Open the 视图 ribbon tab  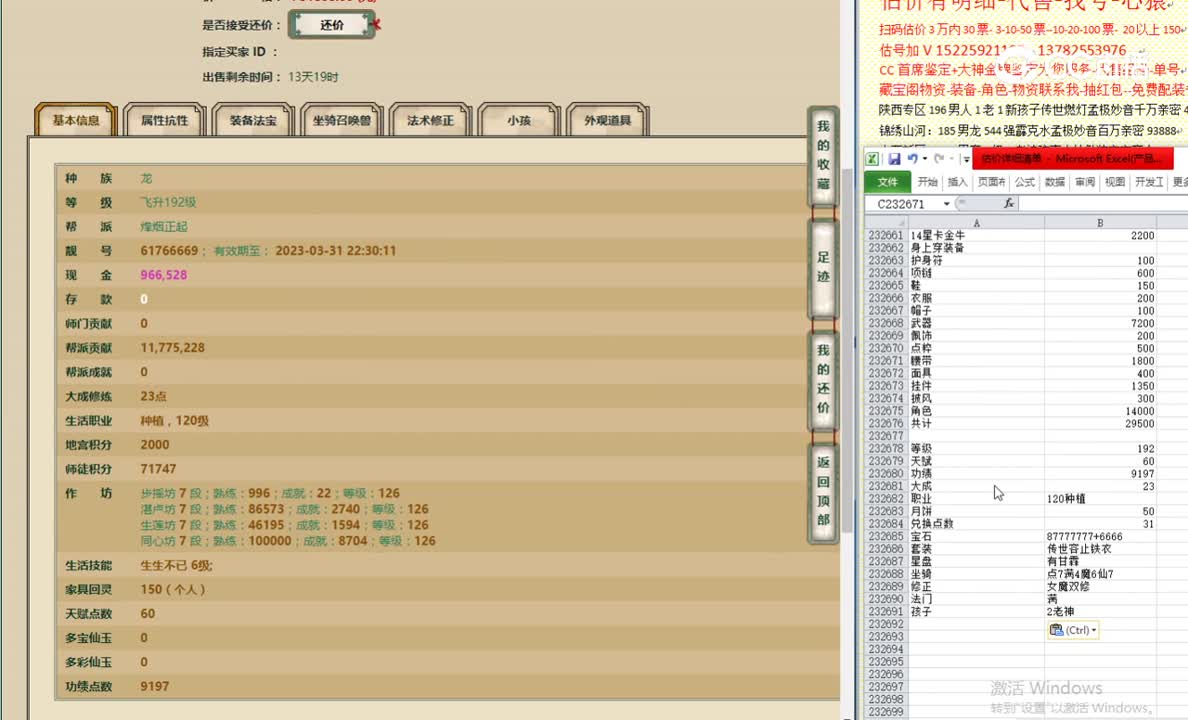click(x=1115, y=182)
